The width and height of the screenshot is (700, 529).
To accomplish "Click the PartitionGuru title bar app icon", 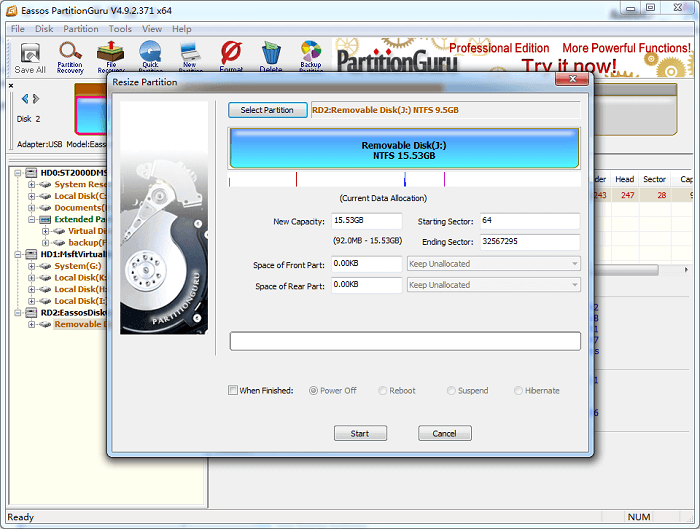I will pyautogui.click(x=12, y=10).
